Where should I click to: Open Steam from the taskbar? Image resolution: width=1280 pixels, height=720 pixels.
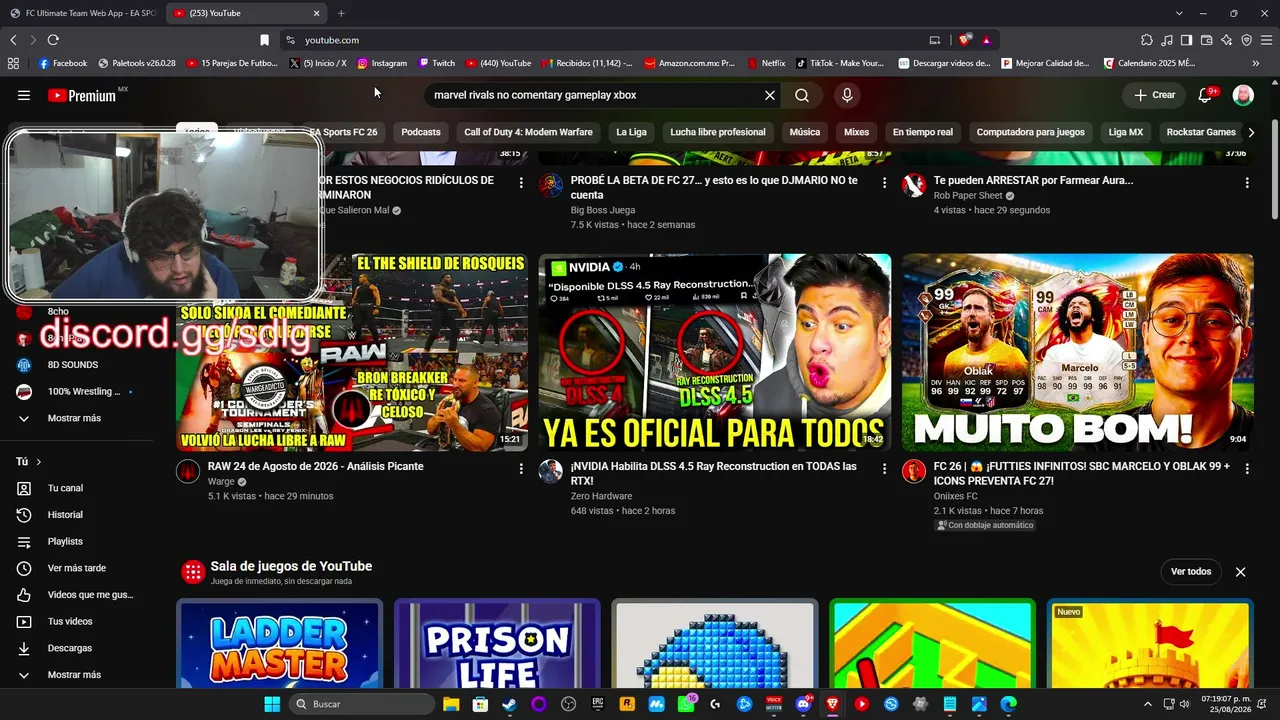509,704
